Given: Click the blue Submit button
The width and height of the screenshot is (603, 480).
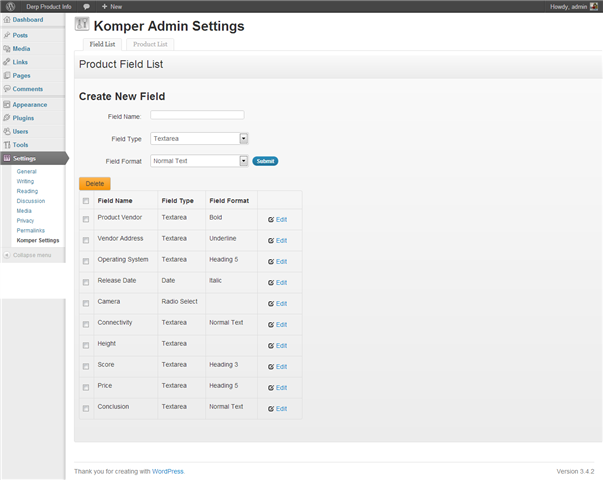Looking at the screenshot, I should tap(265, 161).
